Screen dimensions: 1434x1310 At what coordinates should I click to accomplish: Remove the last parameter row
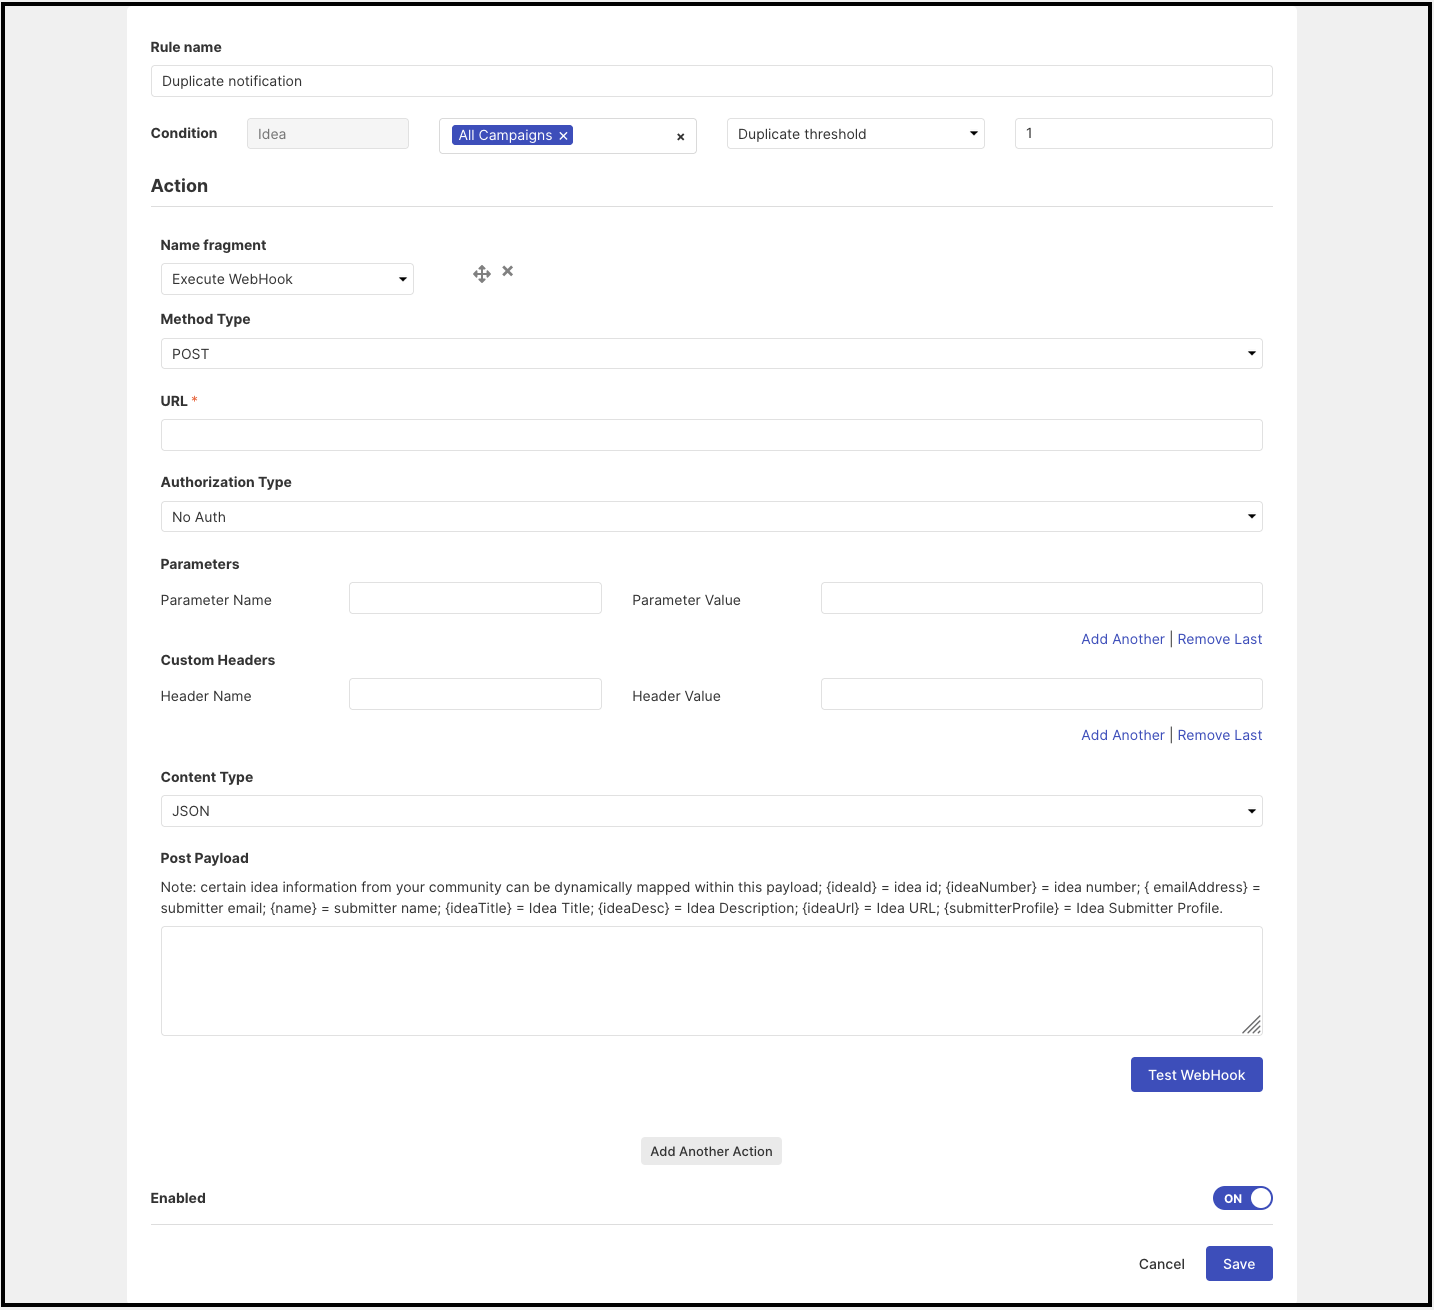1220,639
